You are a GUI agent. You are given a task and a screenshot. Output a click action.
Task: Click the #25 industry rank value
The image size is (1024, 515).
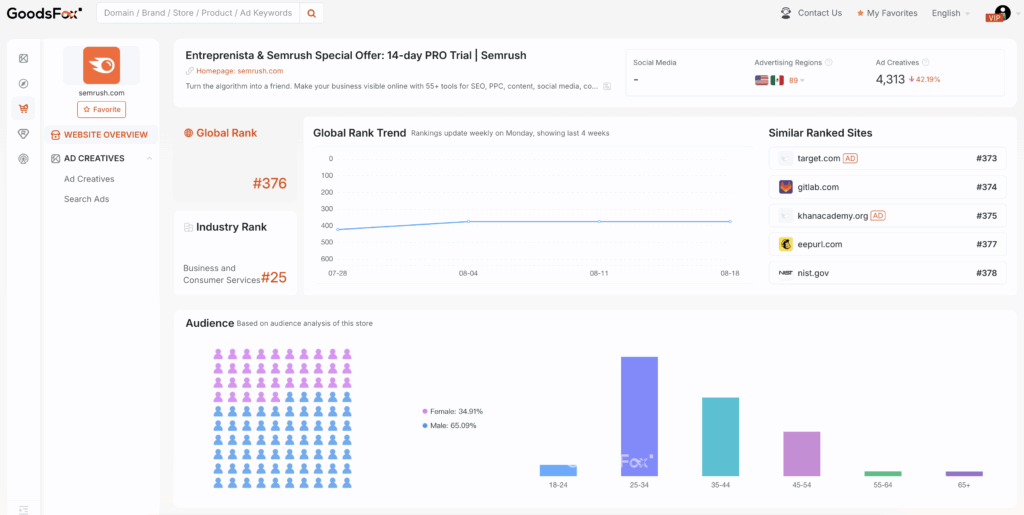coord(274,277)
